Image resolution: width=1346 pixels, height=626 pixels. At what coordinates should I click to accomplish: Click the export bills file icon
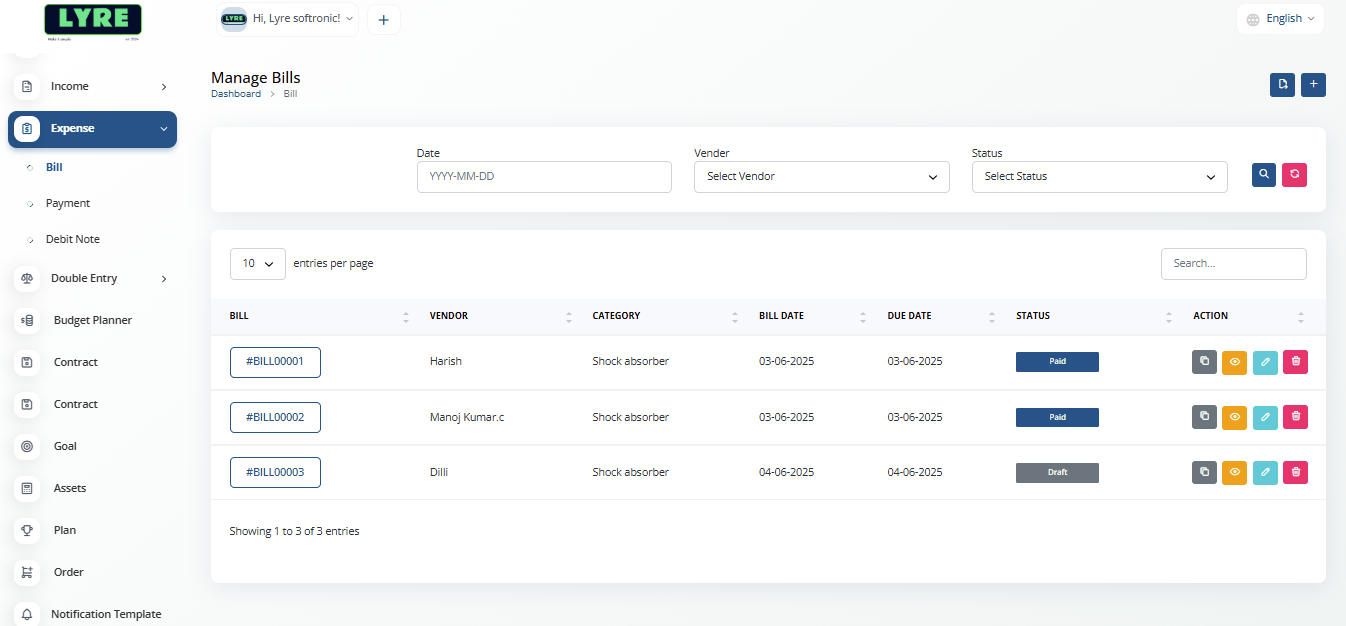coord(1282,85)
